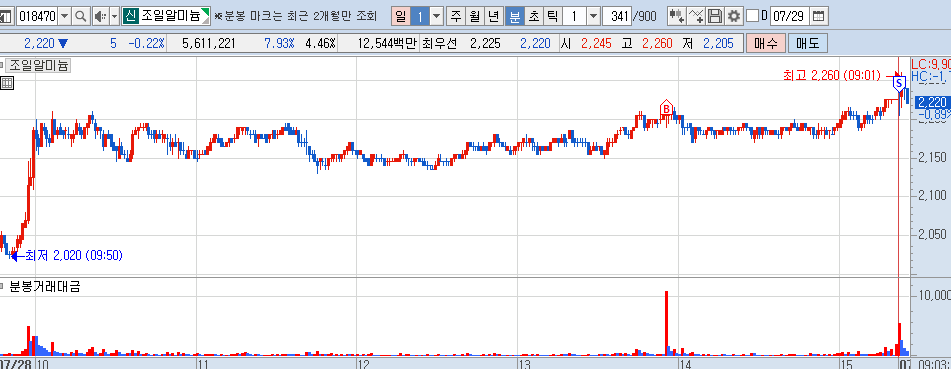Select seconds 초 chart period

point(533,16)
